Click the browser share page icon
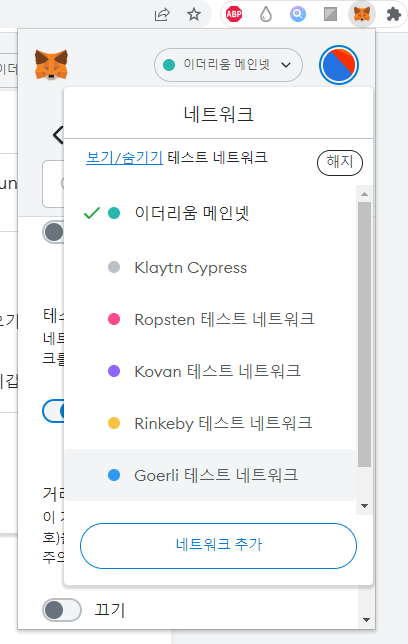This screenshot has height=644, width=408. (162, 15)
